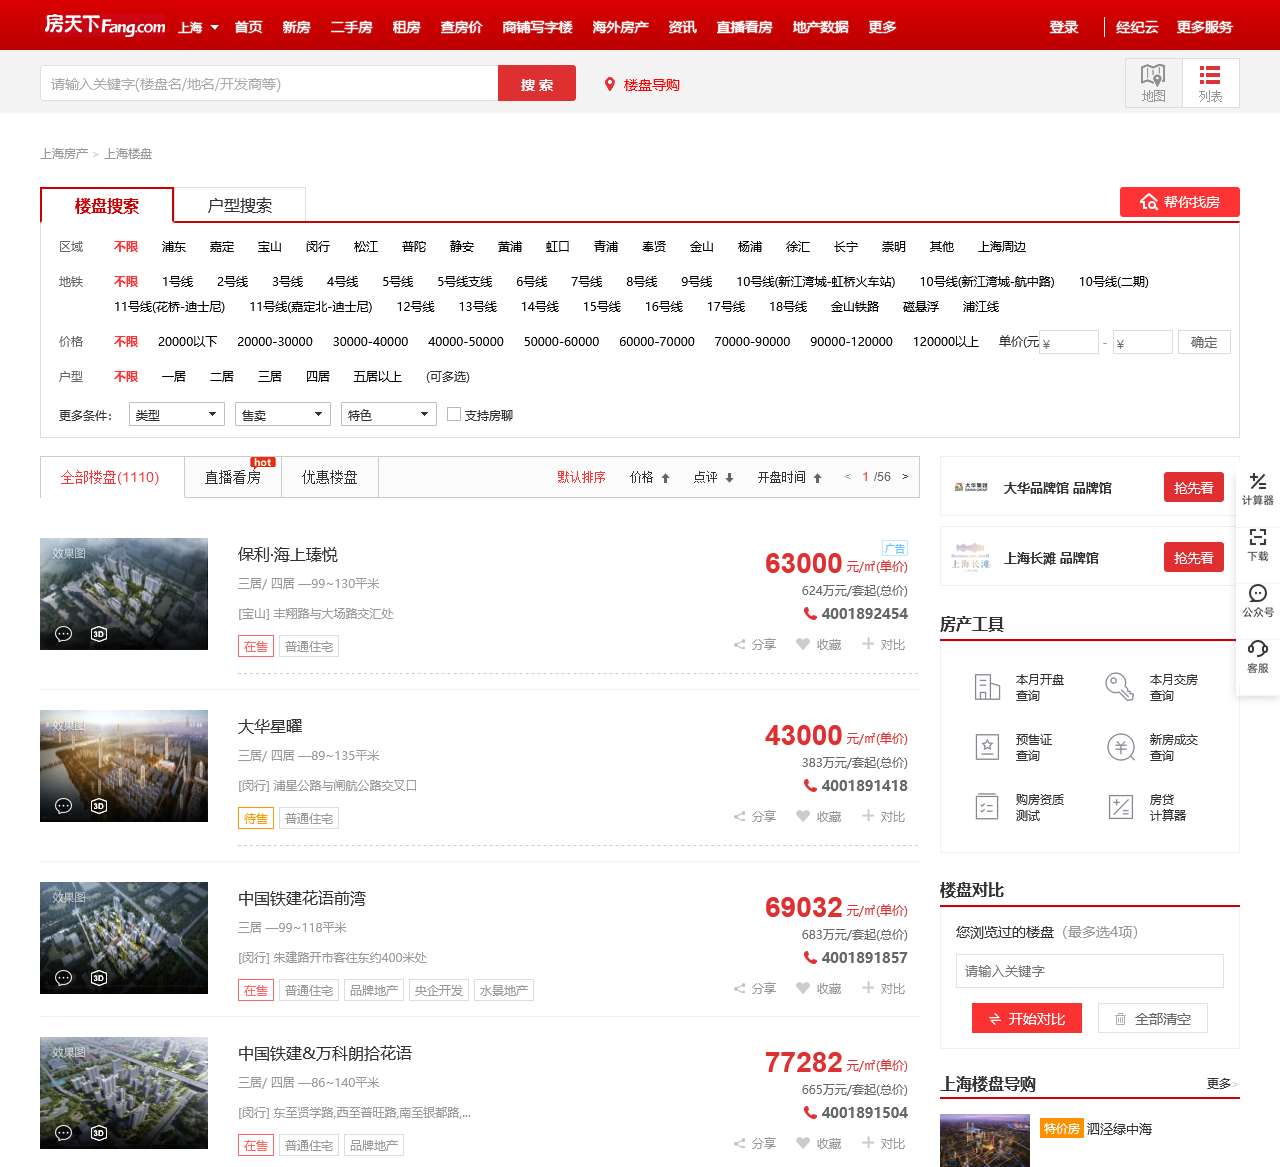Focus the minimum unit price field
Screen dimensions: 1280x1167
[1069, 342]
